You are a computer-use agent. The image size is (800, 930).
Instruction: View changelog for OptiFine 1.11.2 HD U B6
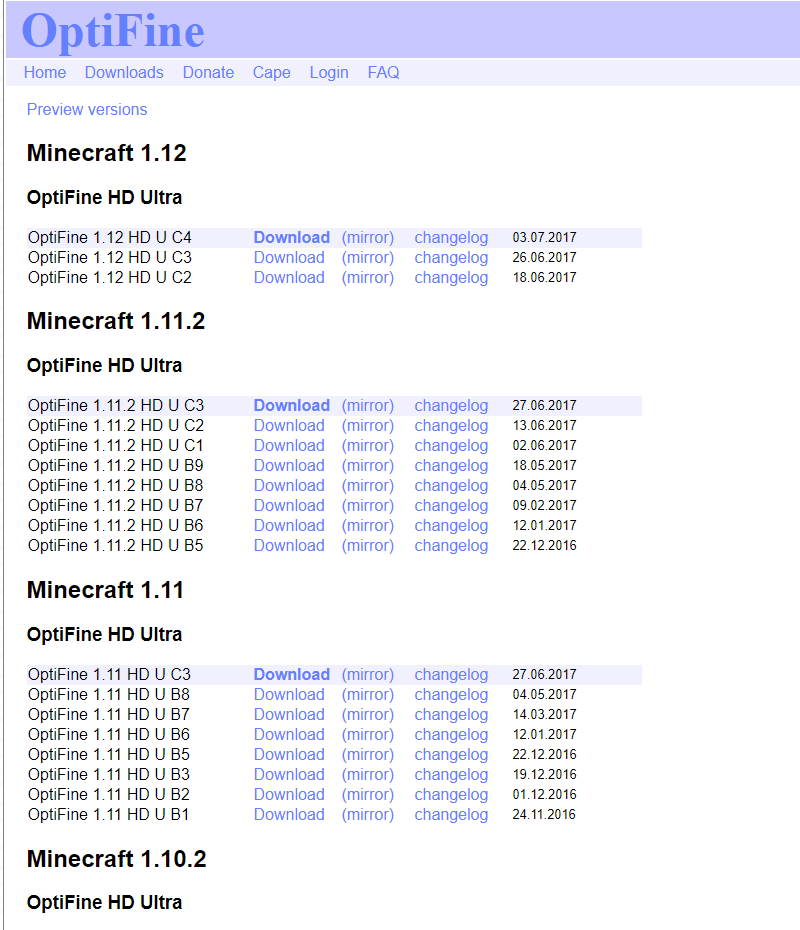pyautogui.click(x=451, y=525)
